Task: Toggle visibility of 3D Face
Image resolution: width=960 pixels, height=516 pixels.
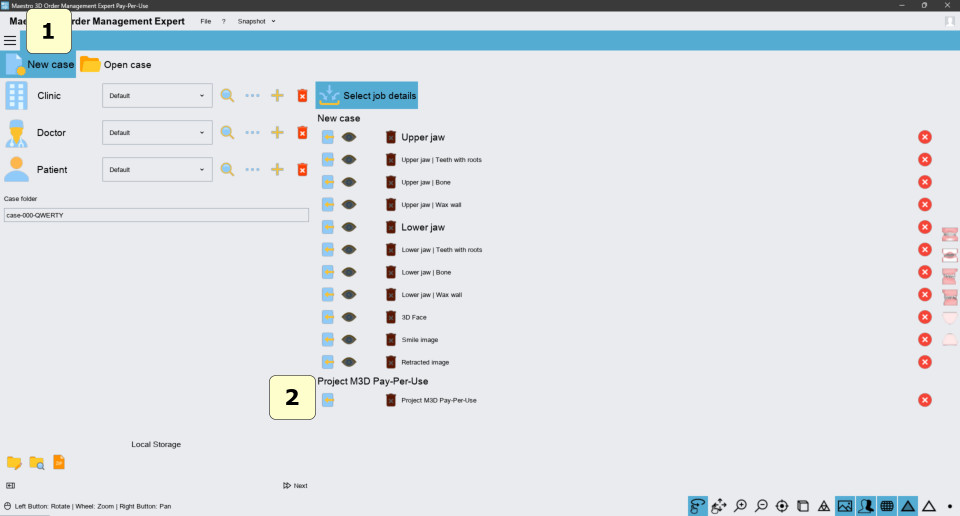Action: tap(349, 317)
